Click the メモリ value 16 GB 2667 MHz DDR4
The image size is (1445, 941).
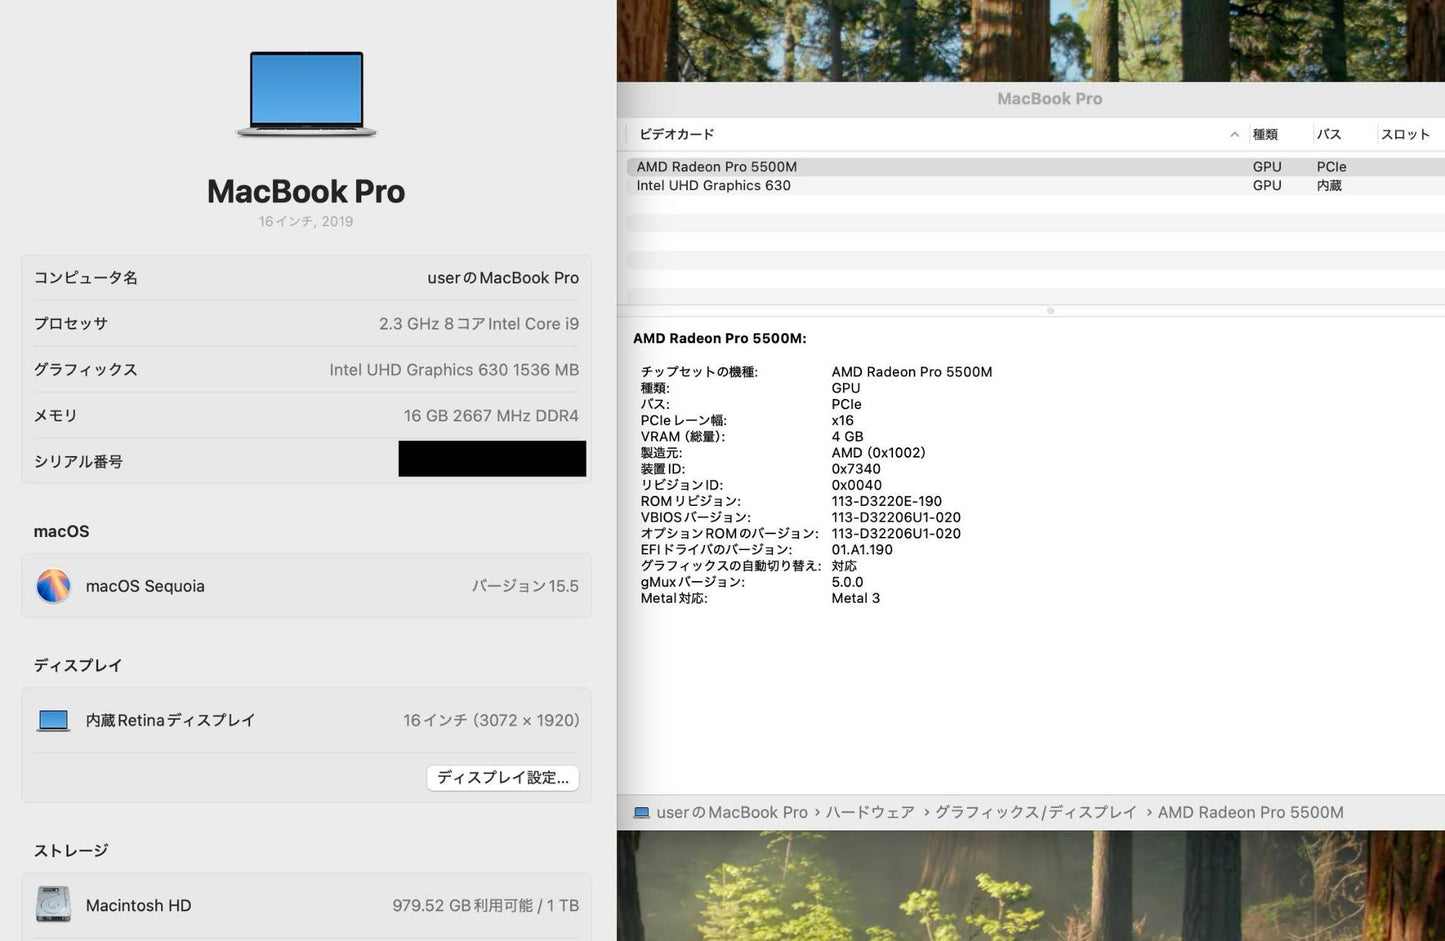(491, 416)
